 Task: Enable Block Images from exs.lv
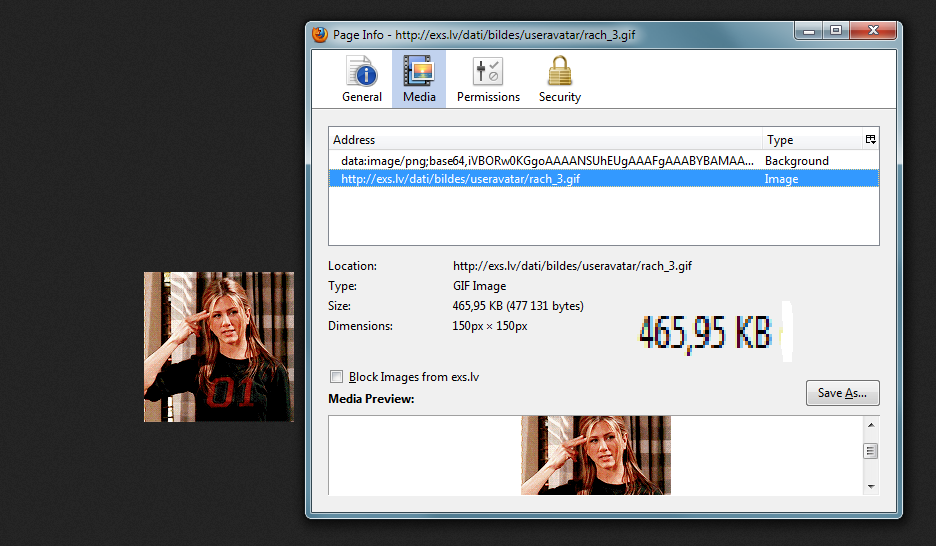pos(337,377)
